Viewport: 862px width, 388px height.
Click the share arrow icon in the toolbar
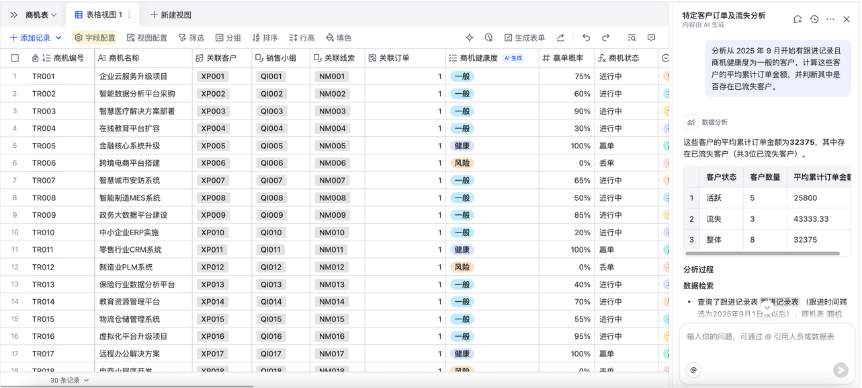pyautogui.click(x=560, y=38)
